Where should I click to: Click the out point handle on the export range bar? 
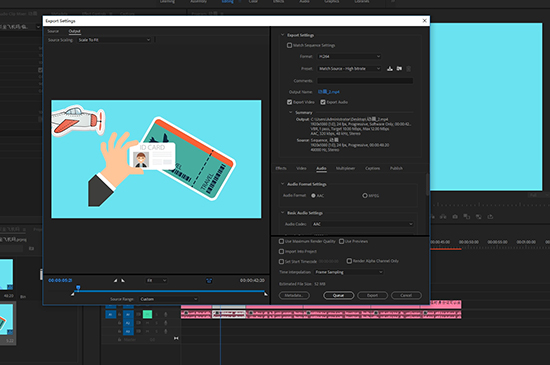click(x=266, y=294)
